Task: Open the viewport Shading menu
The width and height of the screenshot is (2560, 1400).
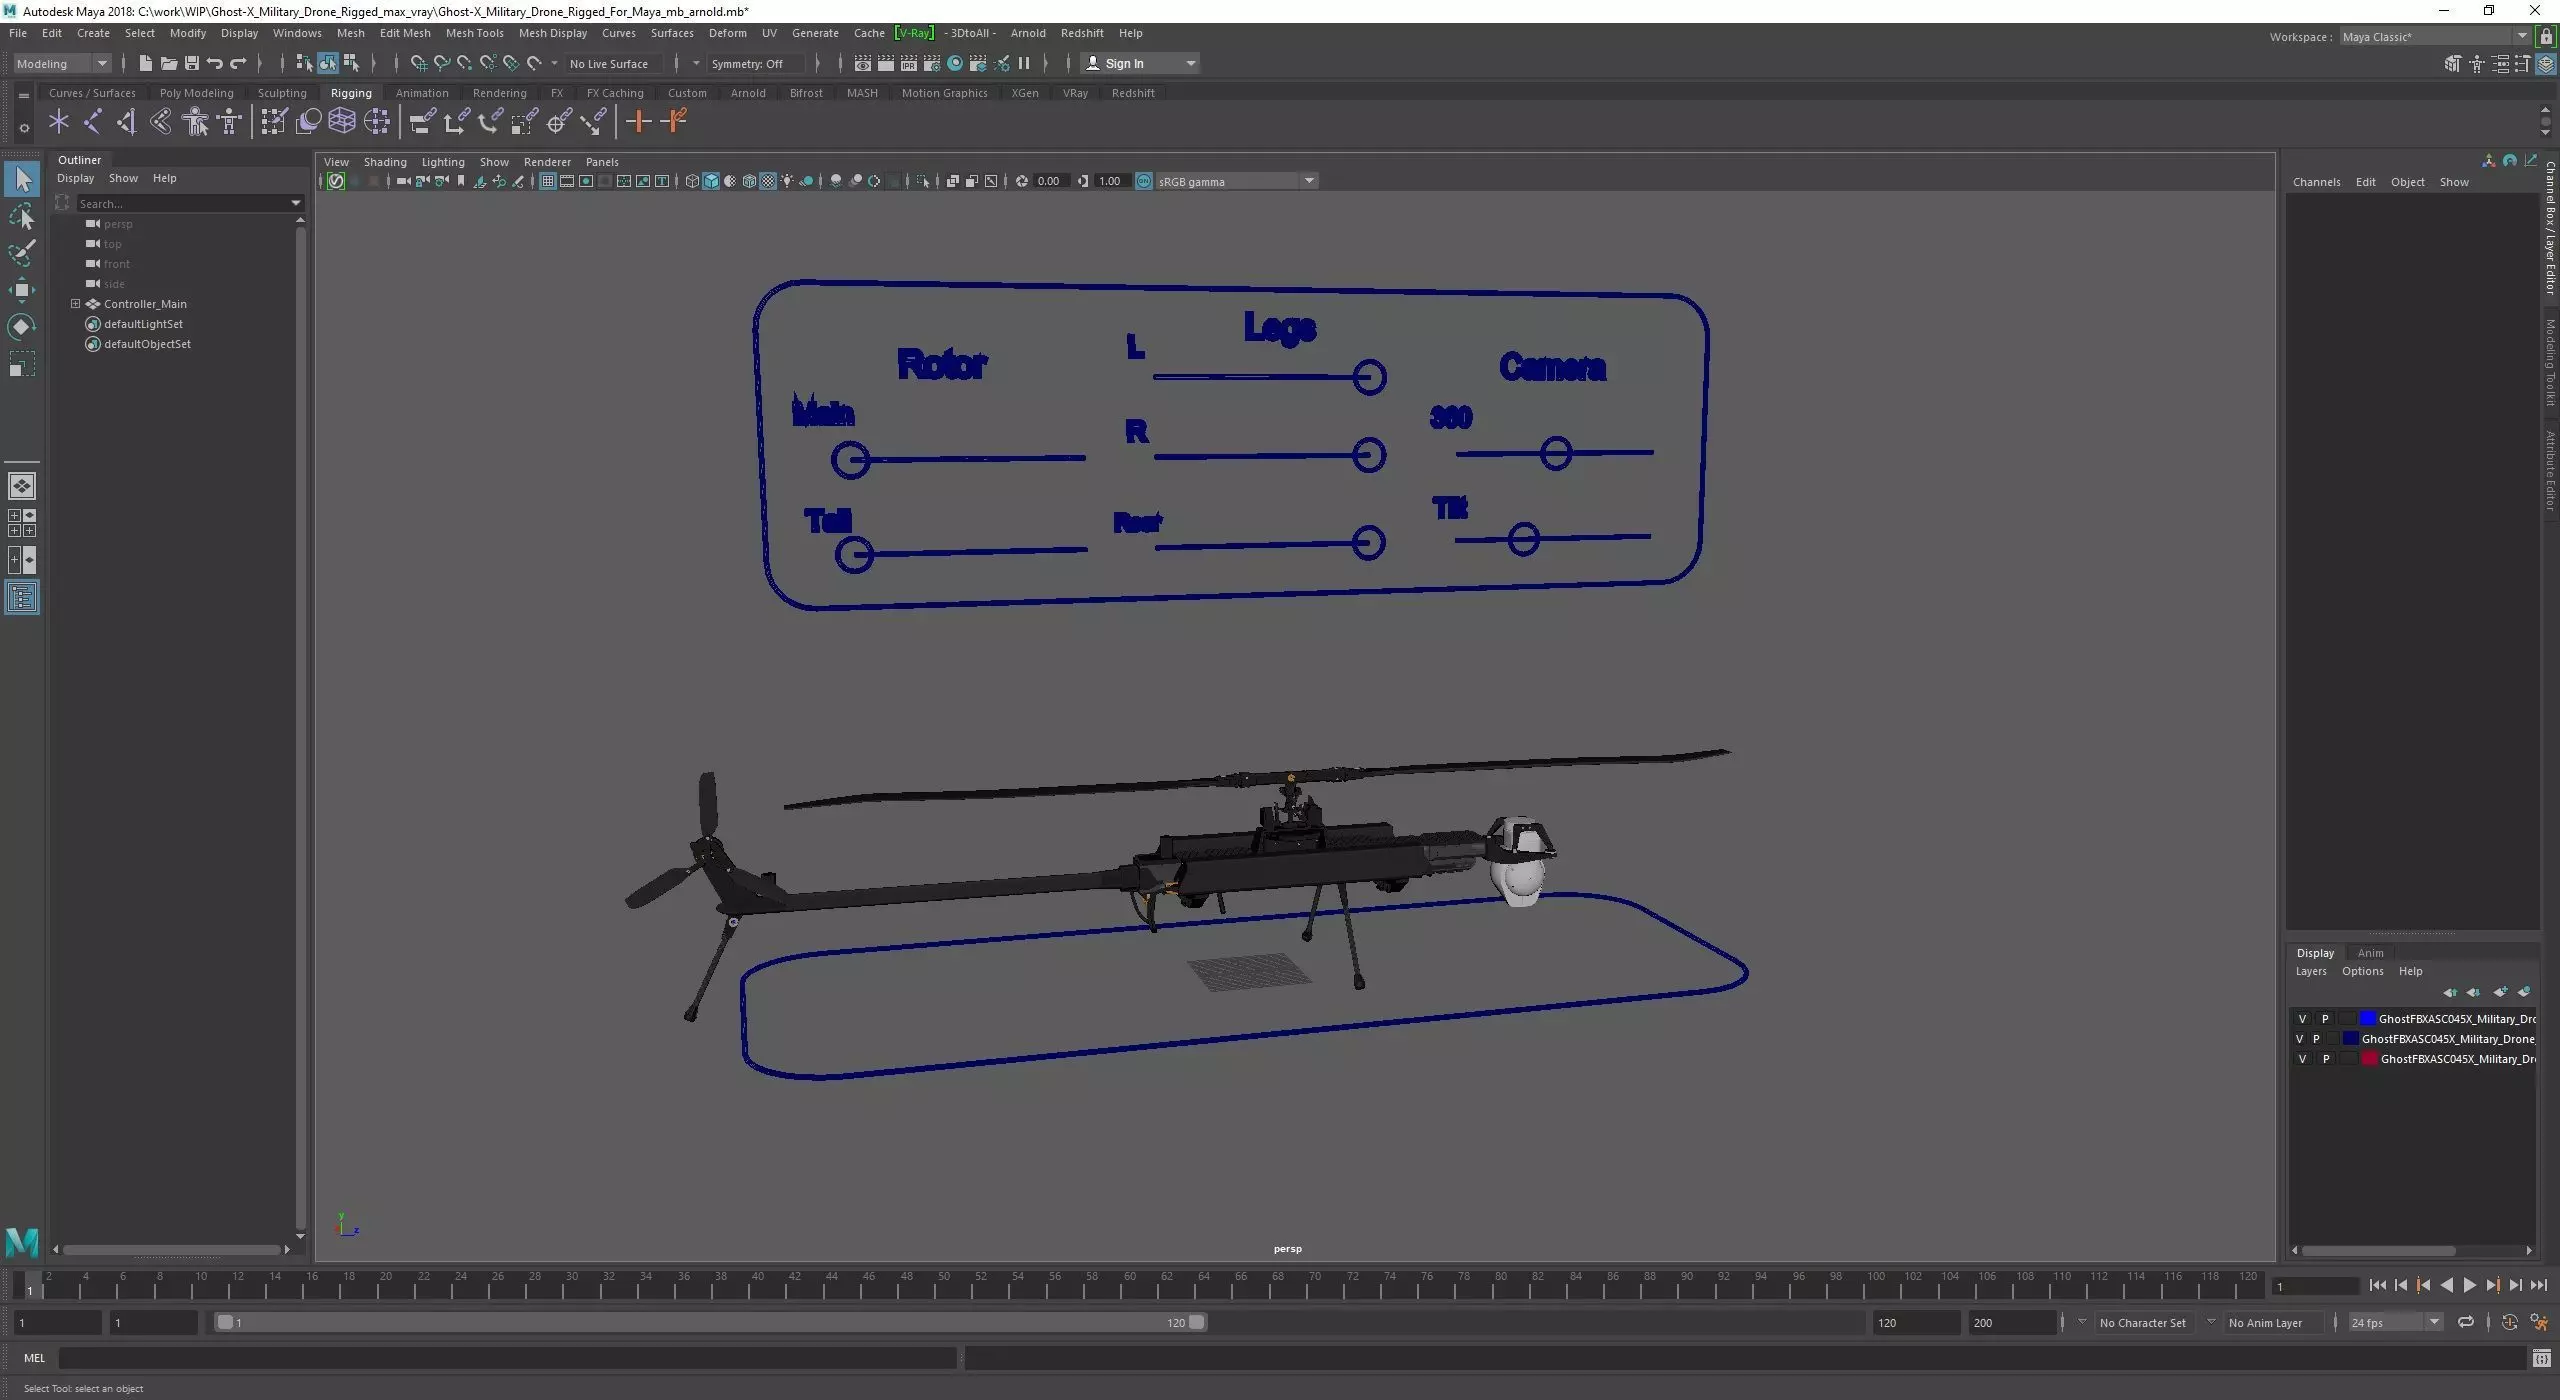Action: click(385, 162)
